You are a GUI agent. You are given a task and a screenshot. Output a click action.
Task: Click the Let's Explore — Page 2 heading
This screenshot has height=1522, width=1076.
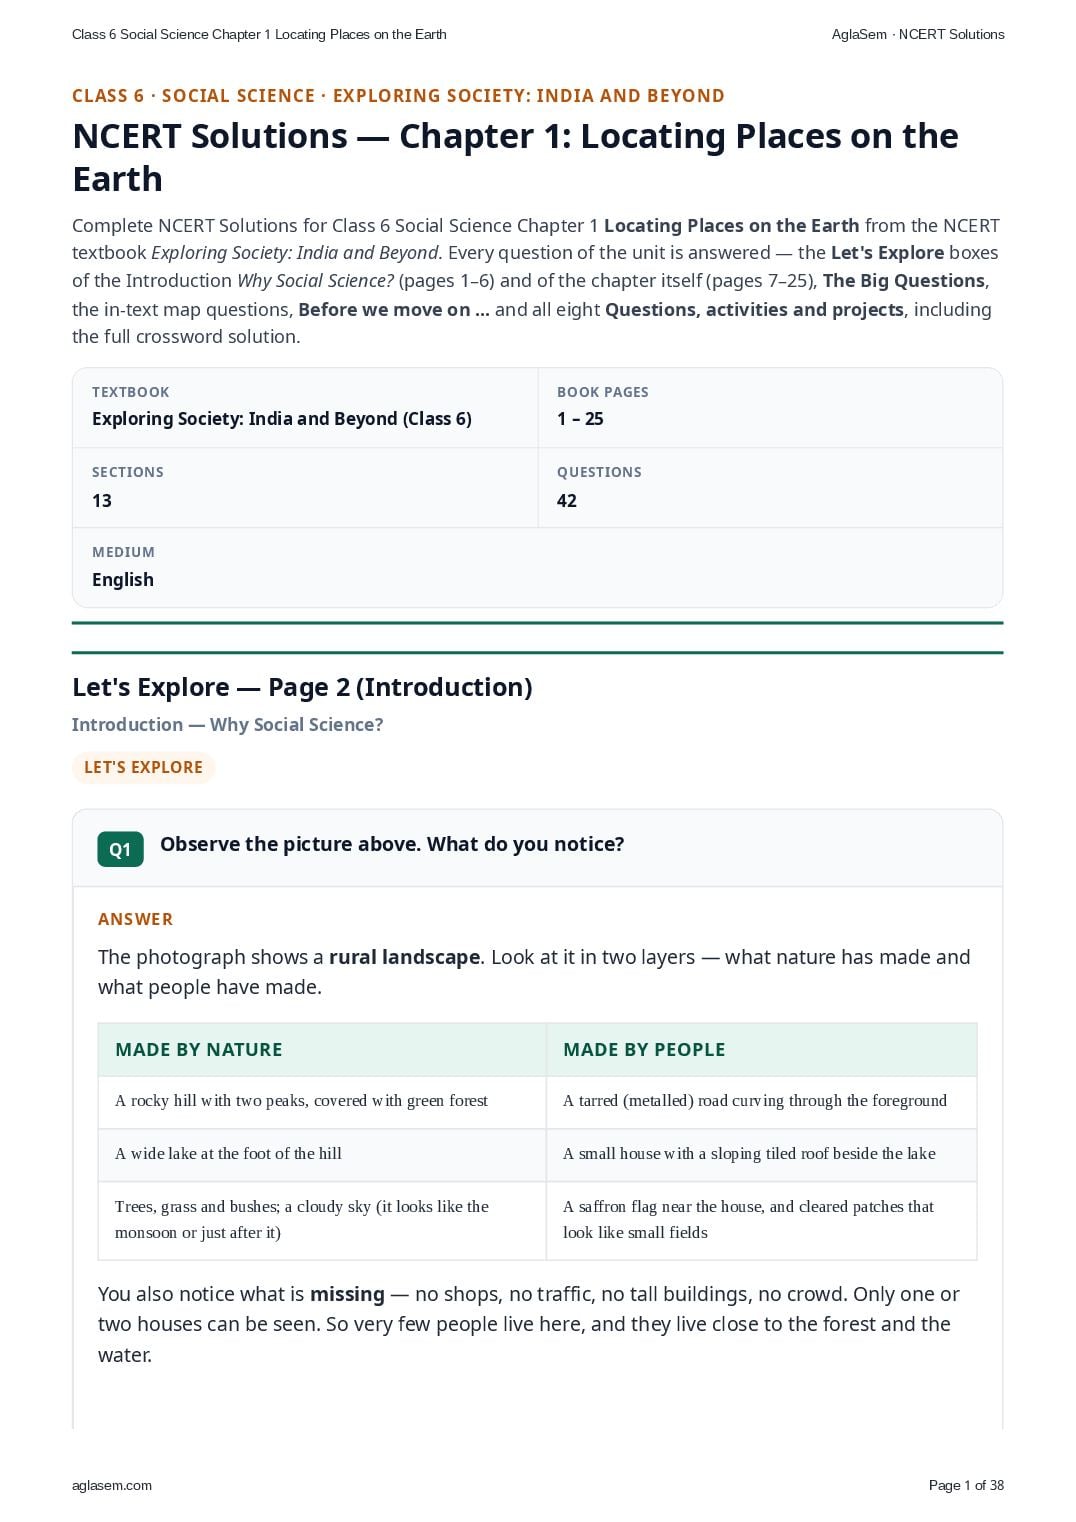(302, 687)
